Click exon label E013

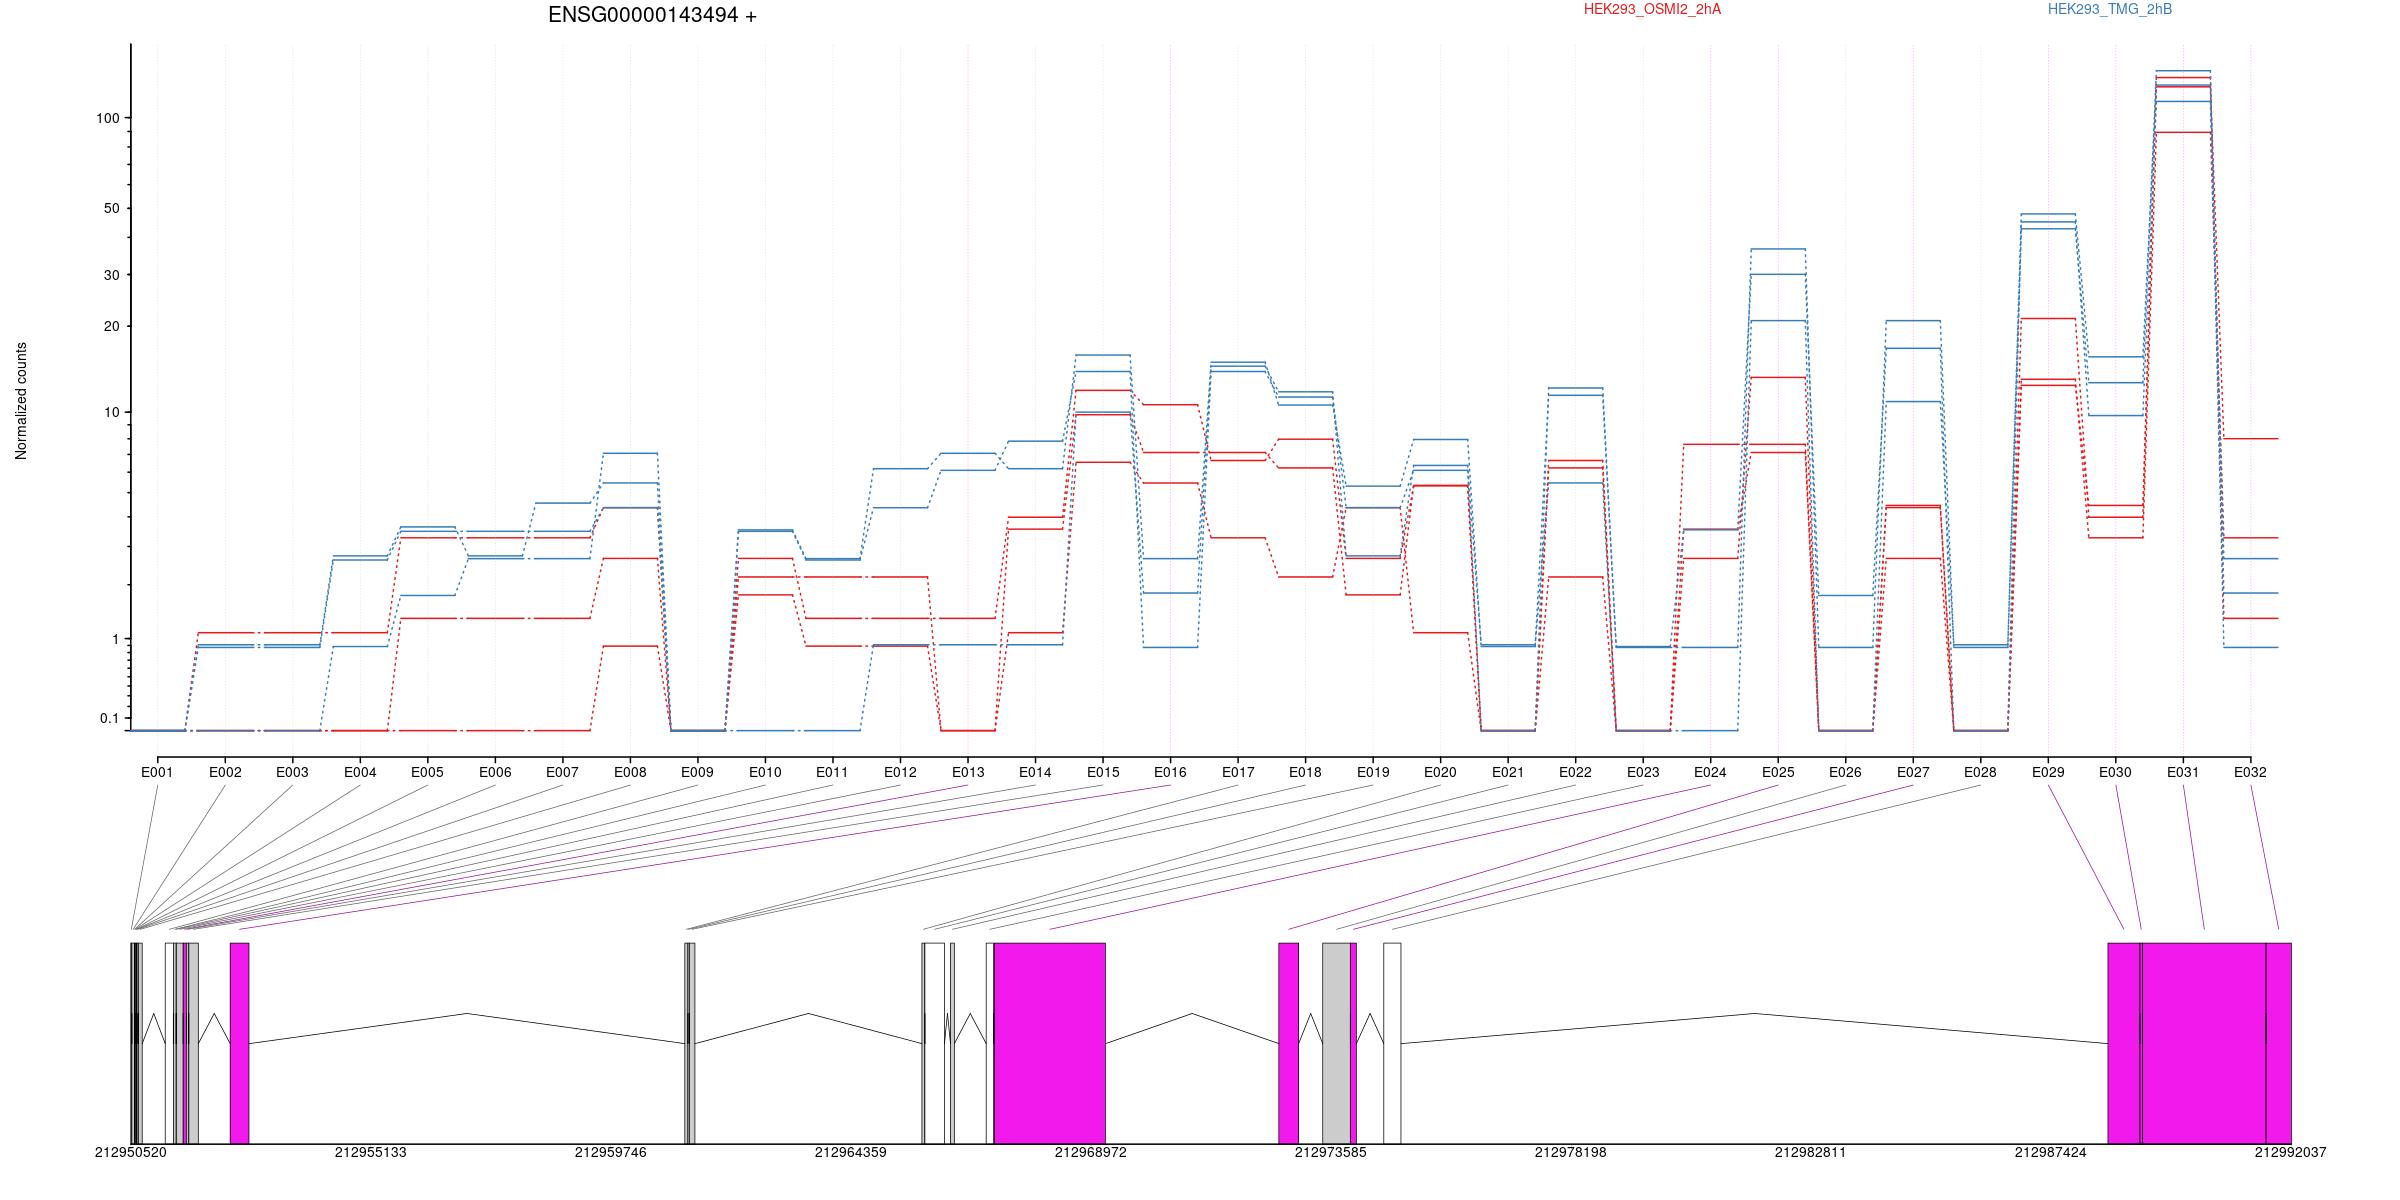pos(968,772)
